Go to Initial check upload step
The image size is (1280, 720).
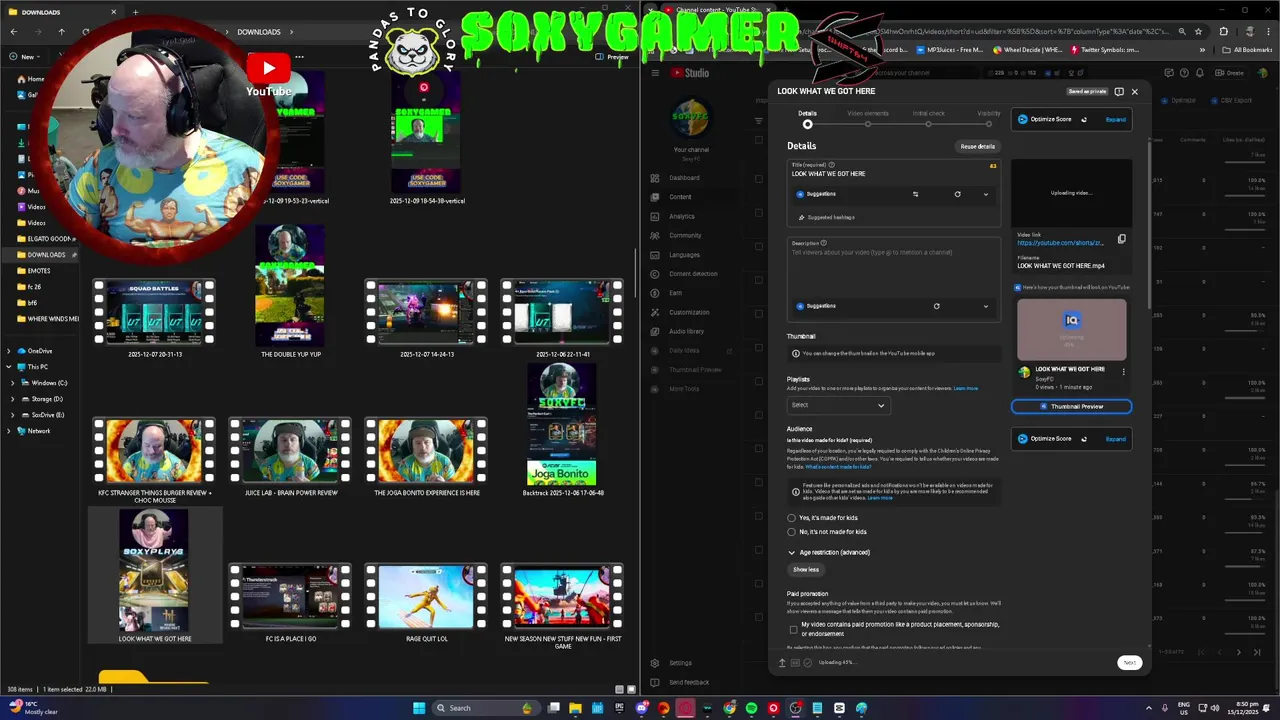click(x=928, y=119)
